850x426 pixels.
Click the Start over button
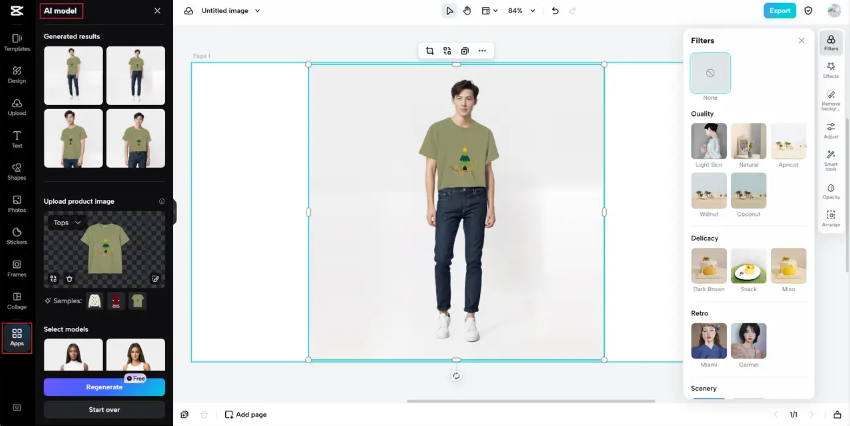tap(104, 410)
